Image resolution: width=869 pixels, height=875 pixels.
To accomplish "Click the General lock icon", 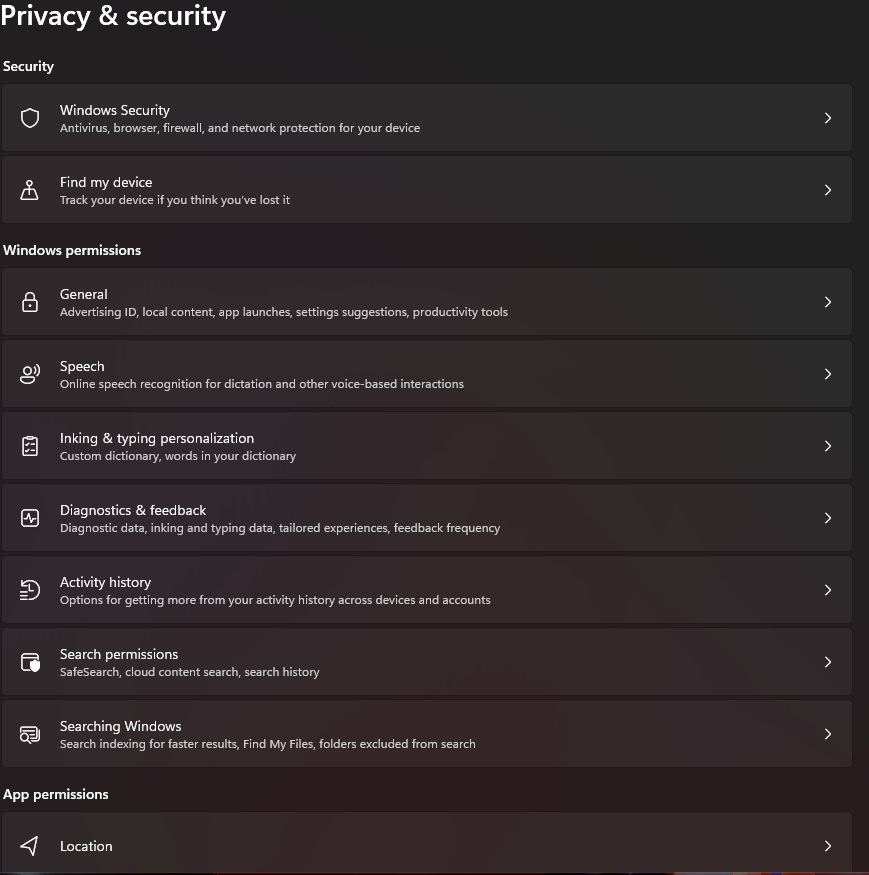I will tap(30, 302).
